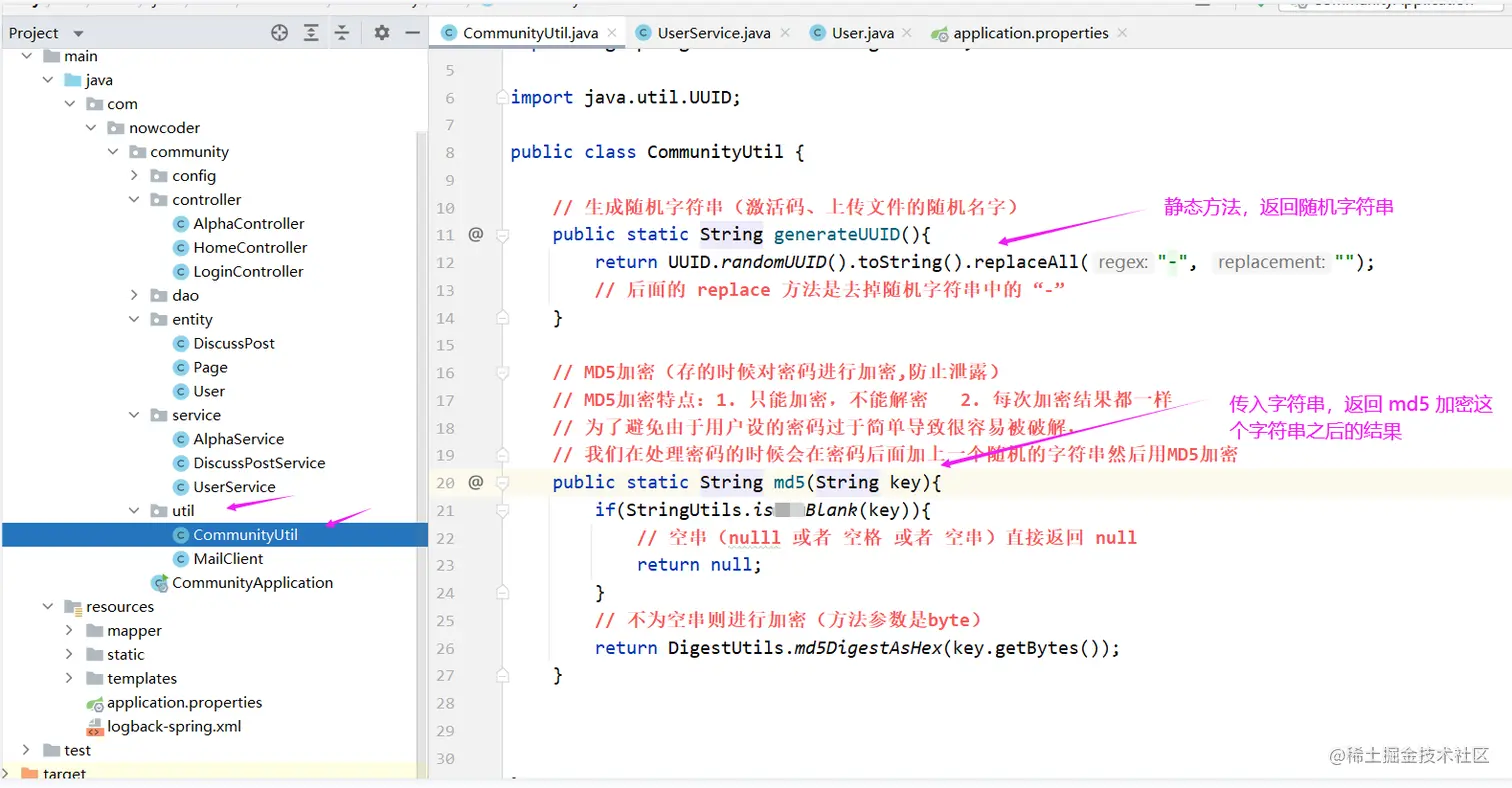Viewport: 1512px width, 788px height.
Task: Open Project panel settings gear
Action: click(x=381, y=33)
